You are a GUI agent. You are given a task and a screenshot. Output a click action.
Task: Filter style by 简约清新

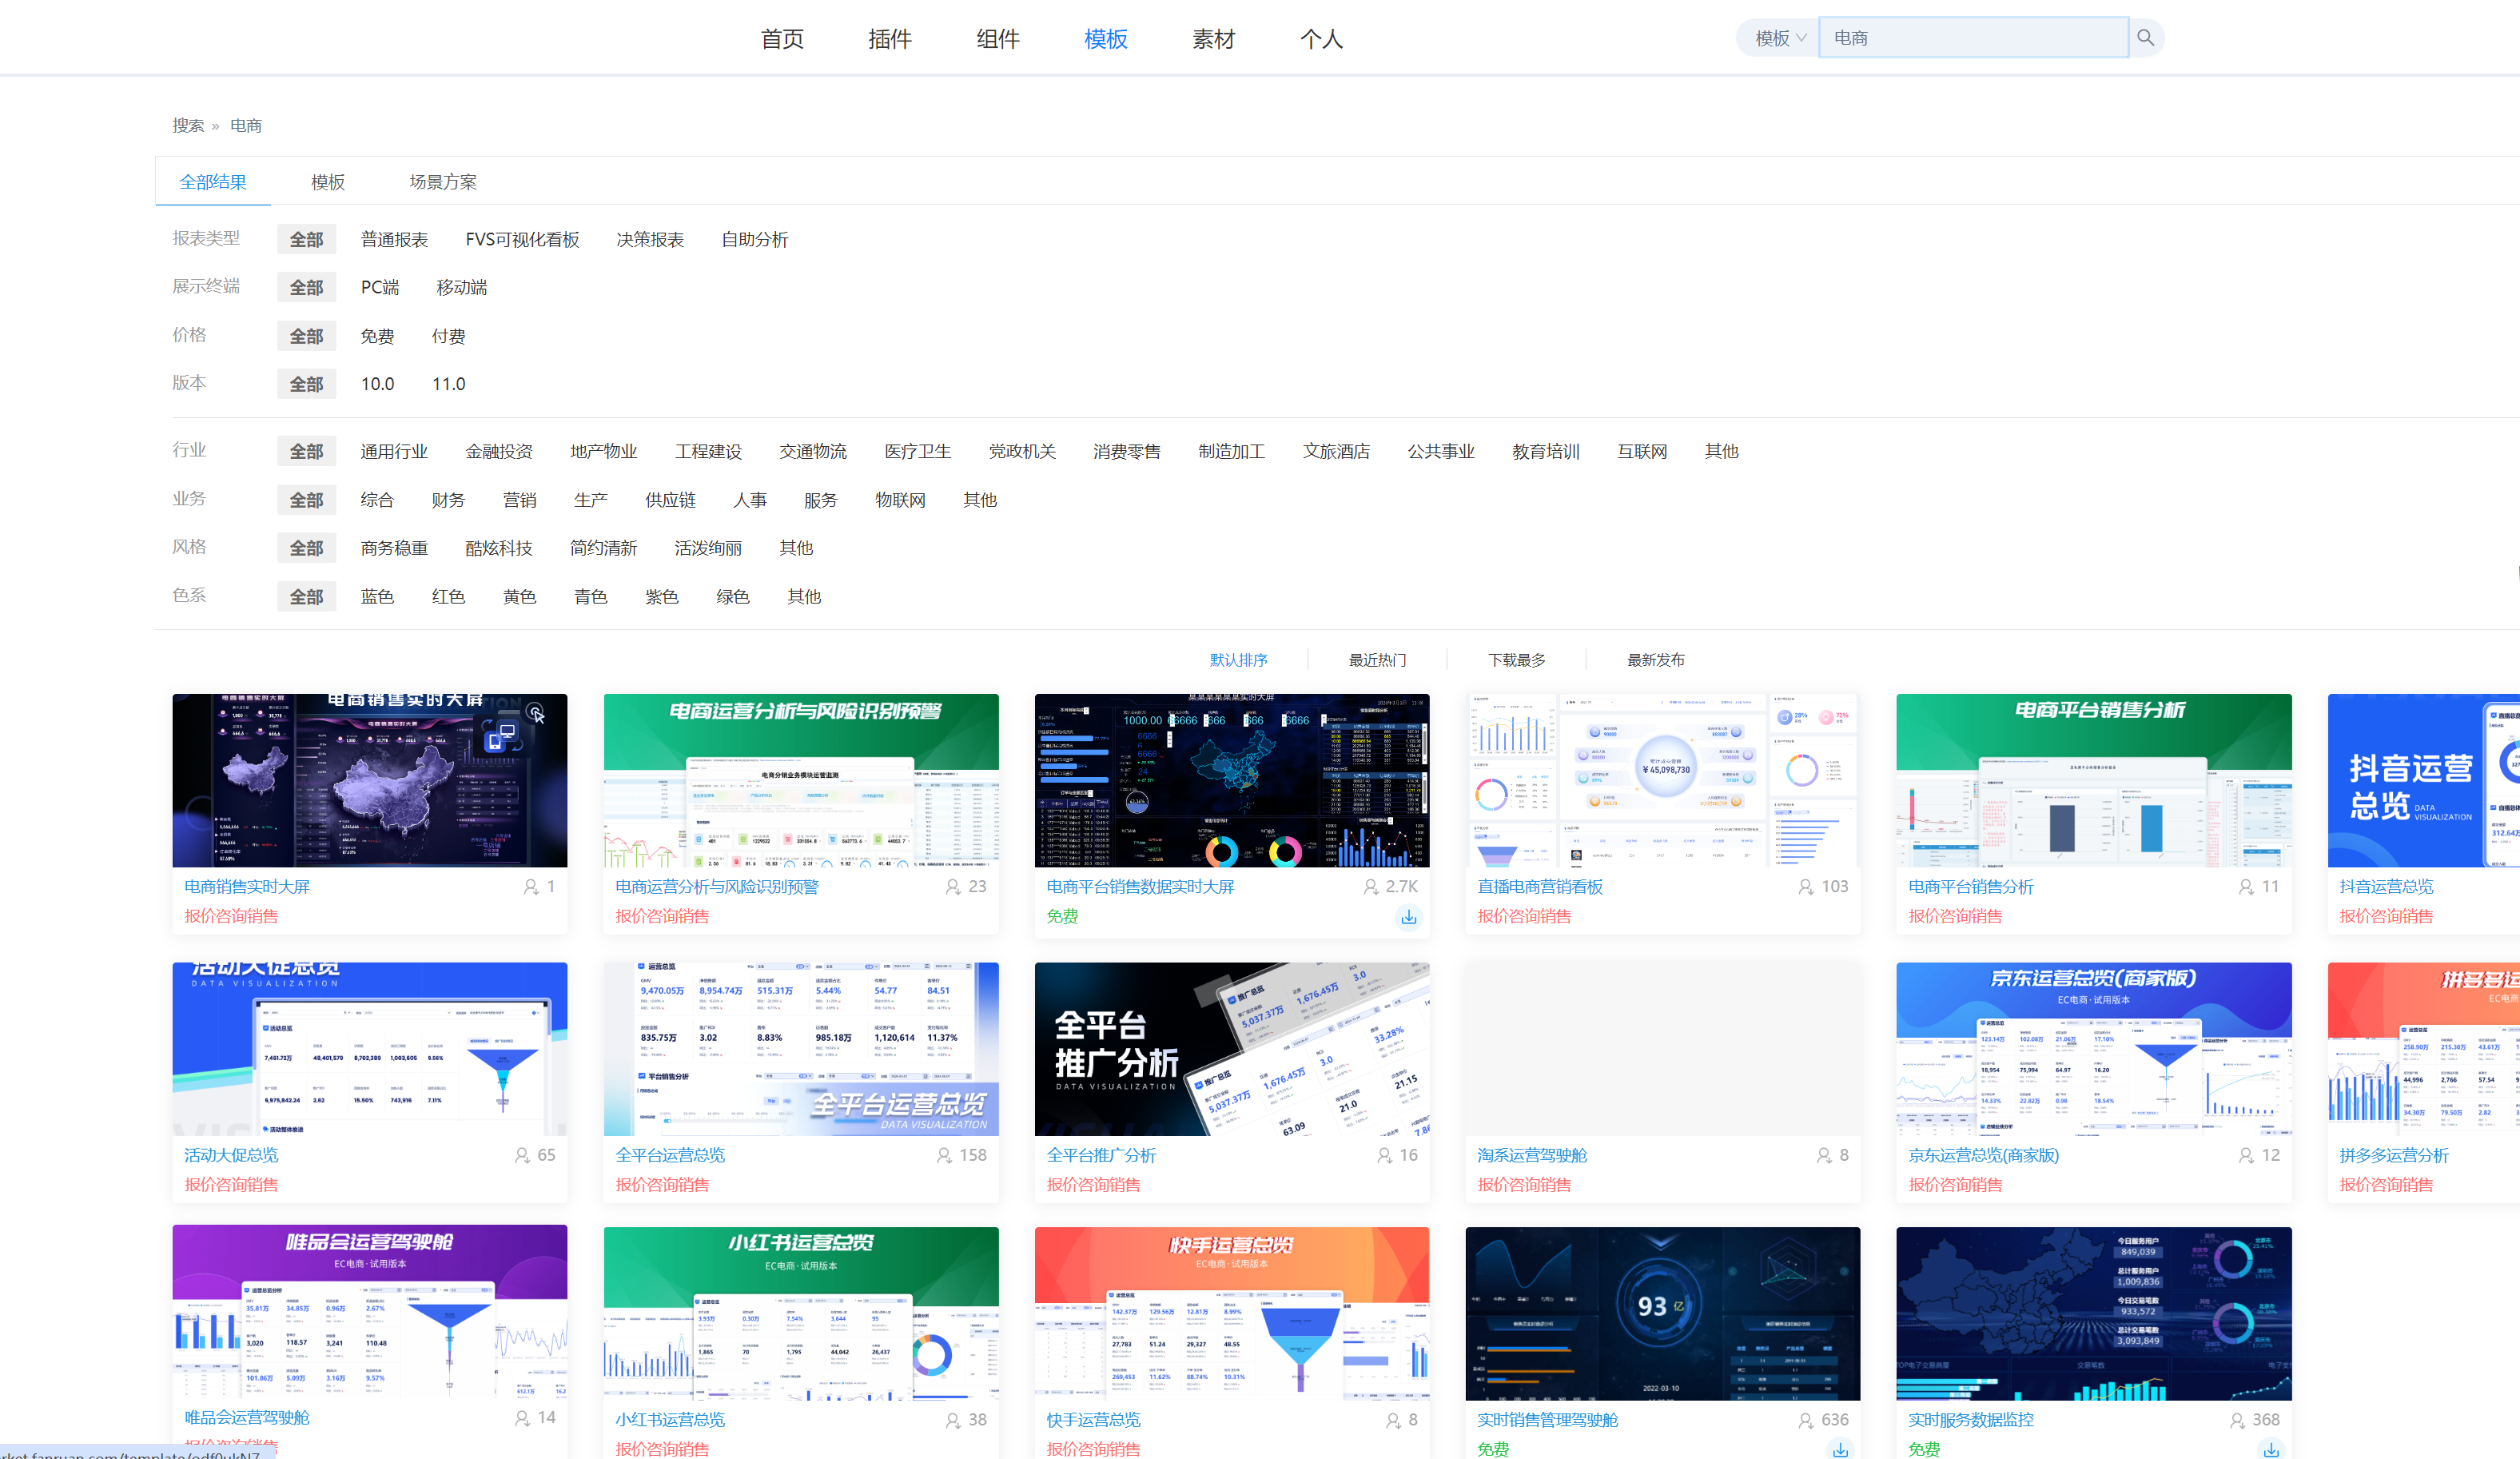[603, 549]
